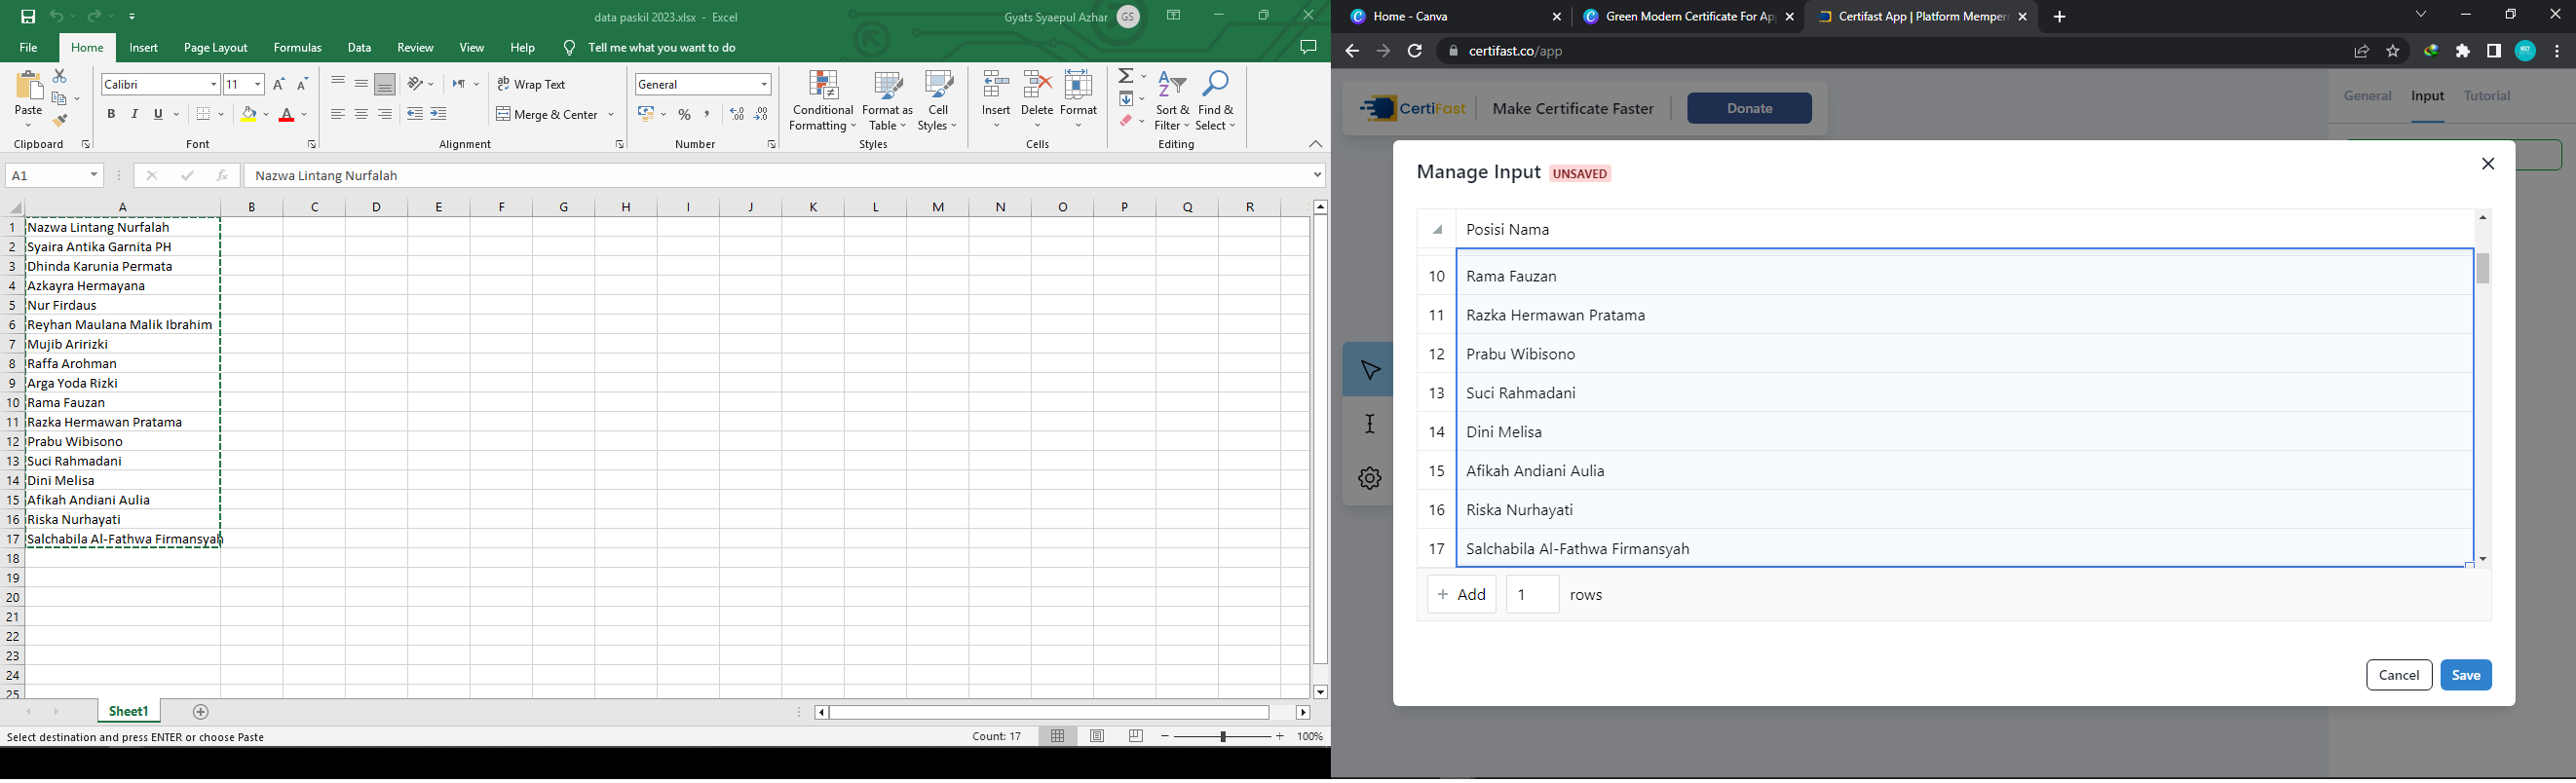Viewport: 2576px width, 783px height.
Task: Toggle Bold formatting
Action: [111, 115]
